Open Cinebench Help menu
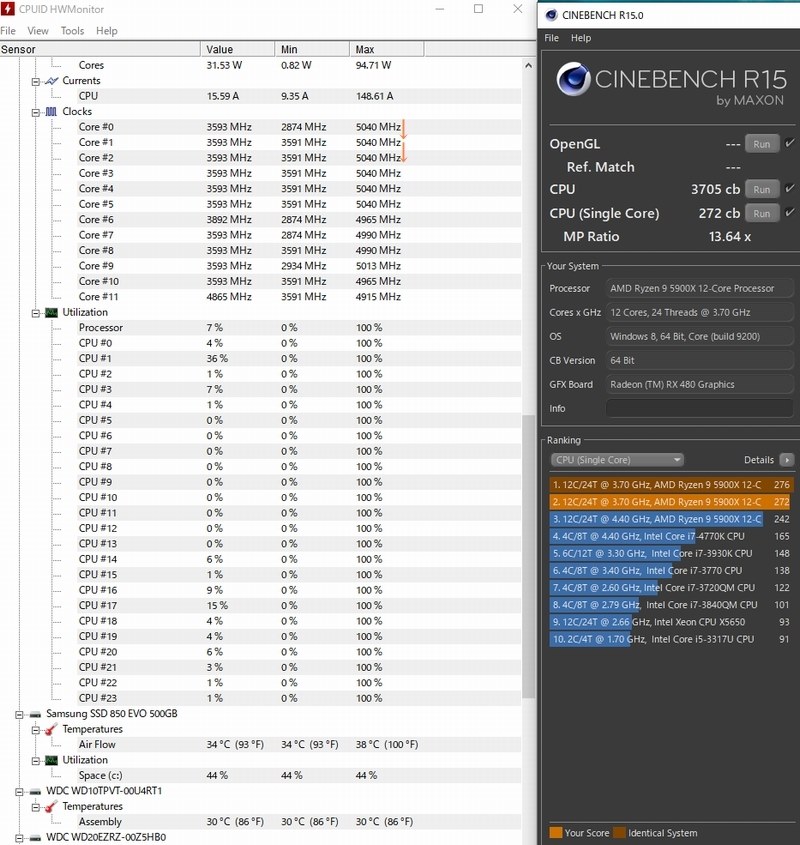This screenshot has width=800, height=845. 581,38
